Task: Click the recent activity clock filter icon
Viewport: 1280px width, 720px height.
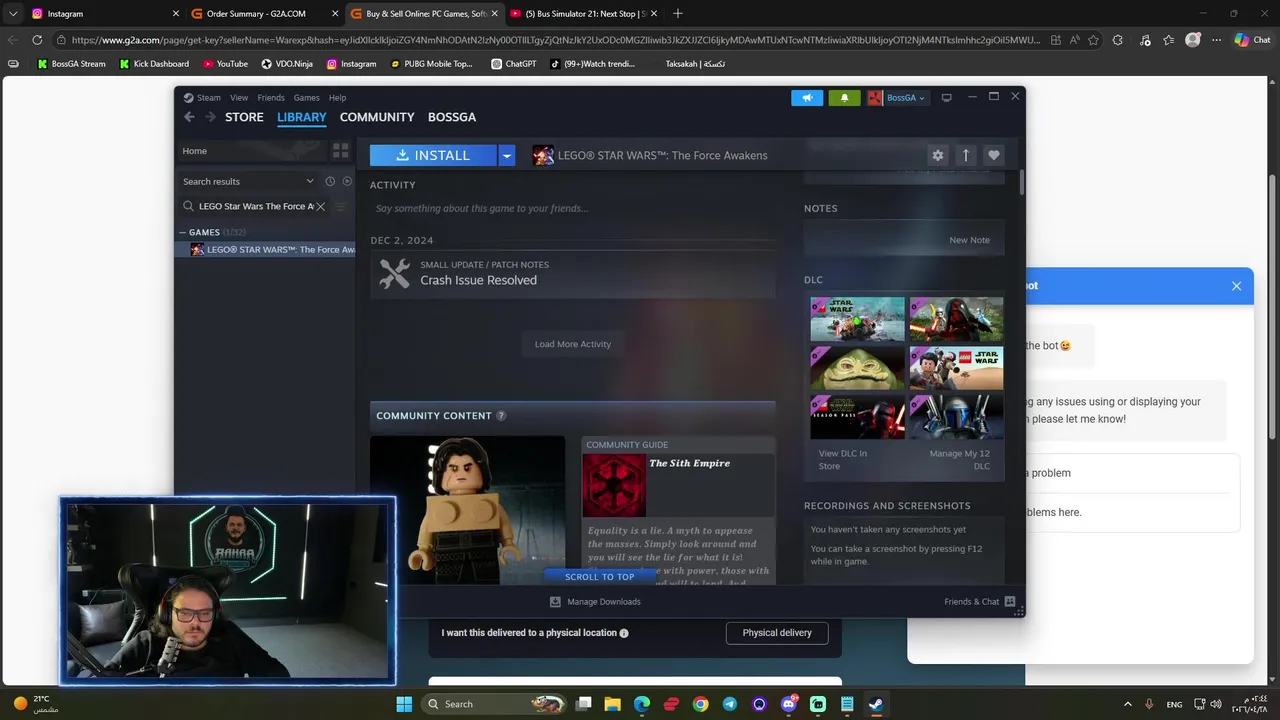Action: (x=330, y=181)
